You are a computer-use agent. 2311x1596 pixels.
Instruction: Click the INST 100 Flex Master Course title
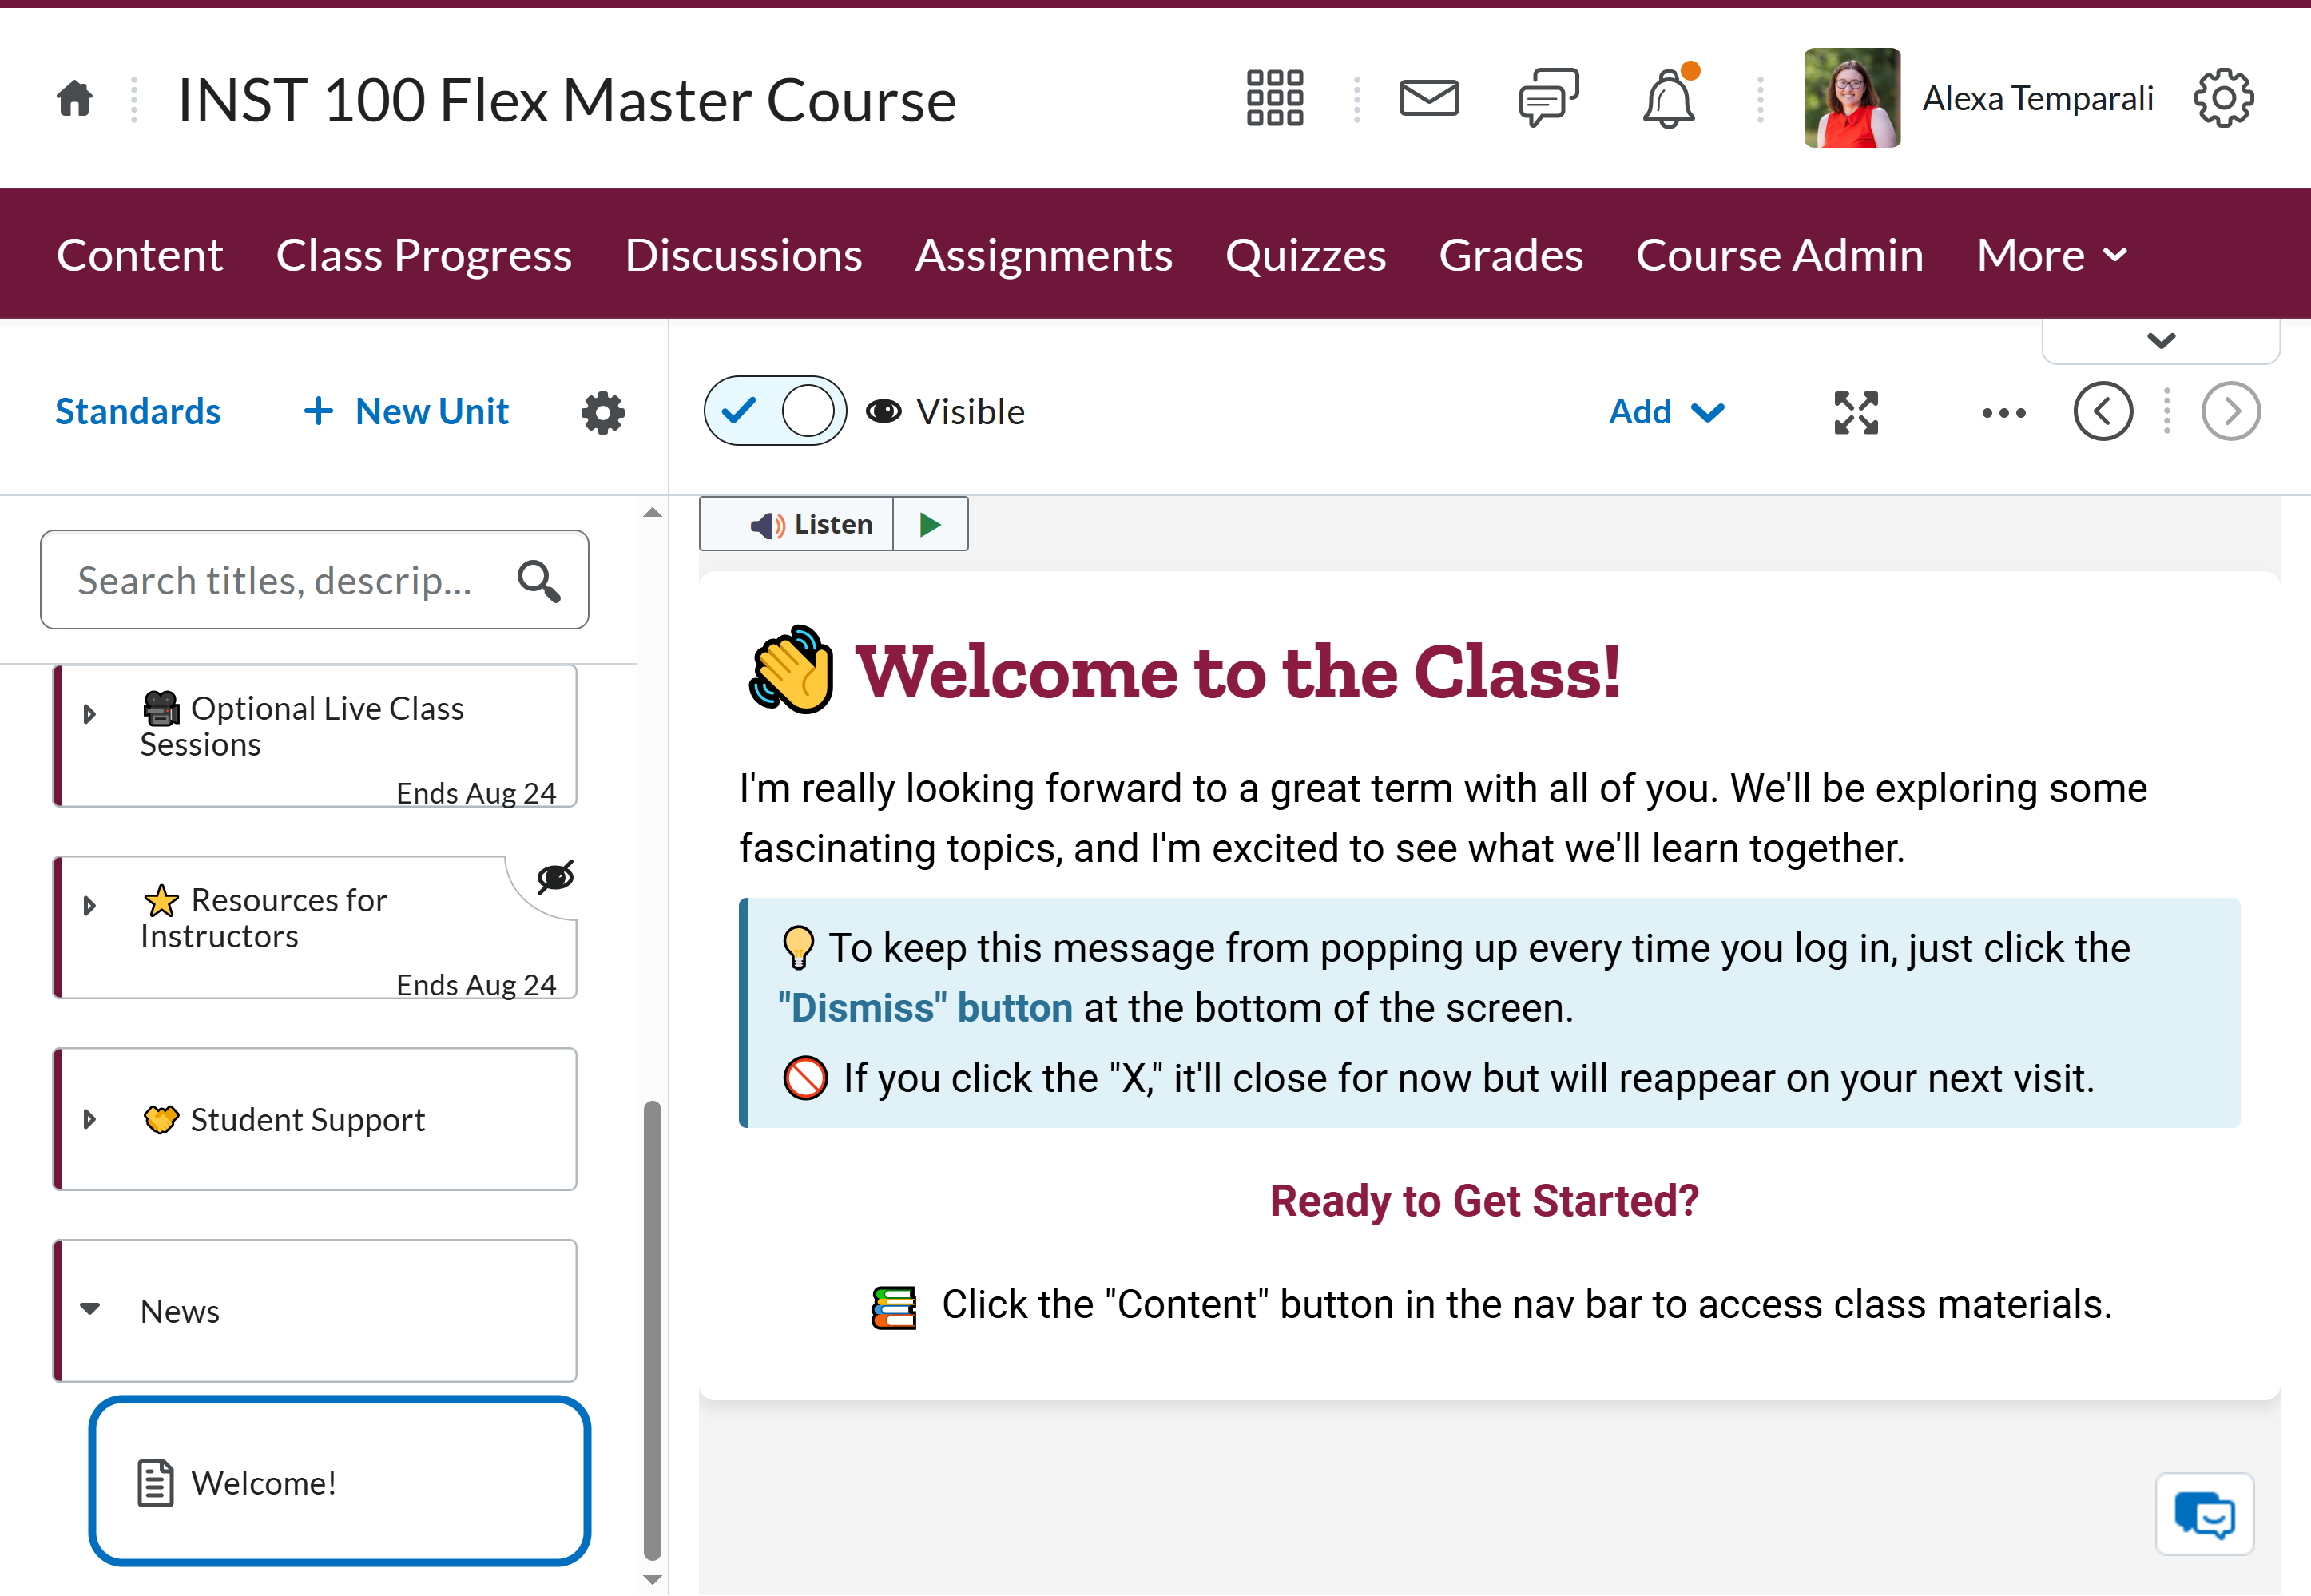pyautogui.click(x=567, y=100)
